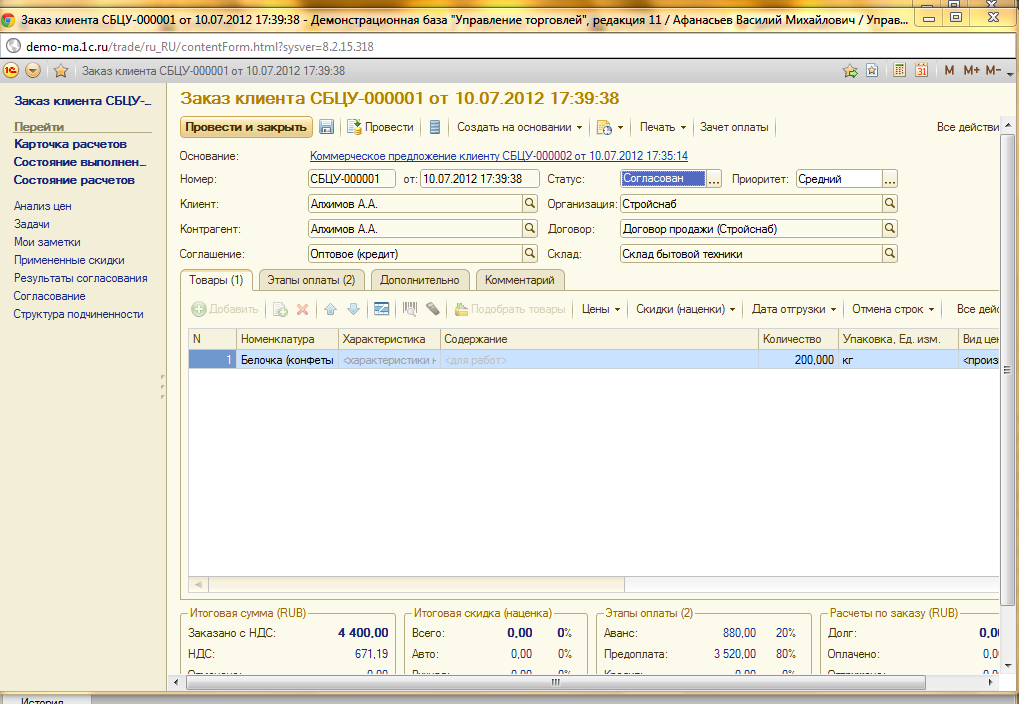Switch to Дополнительно tab
The width and height of the screenshot is (1019, 704).
point(420,280)
